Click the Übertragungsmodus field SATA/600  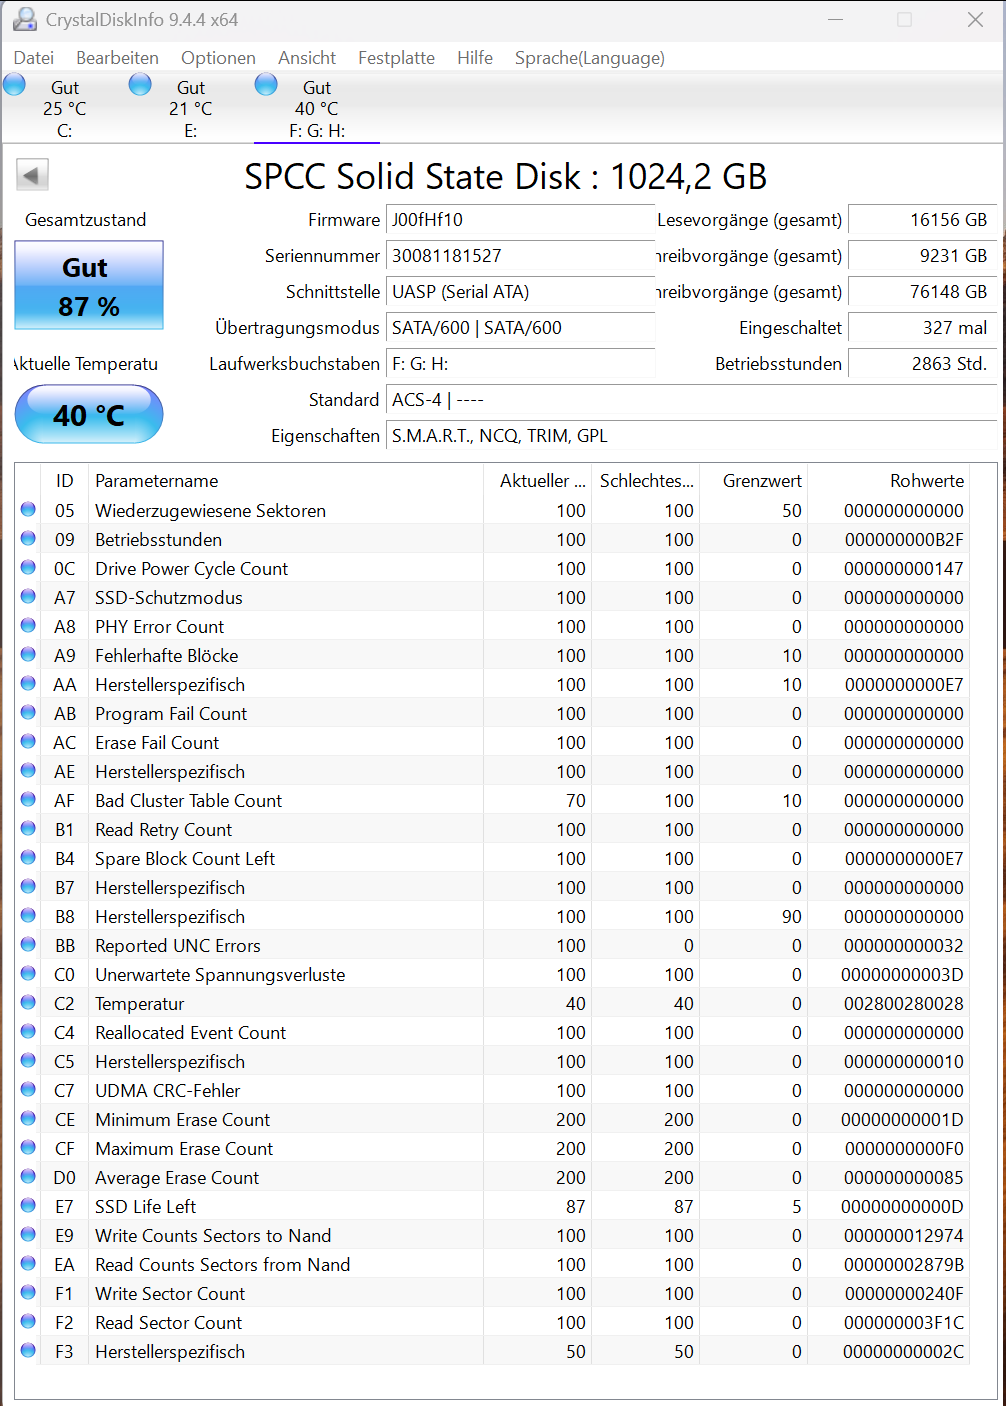tap(521, 328)
